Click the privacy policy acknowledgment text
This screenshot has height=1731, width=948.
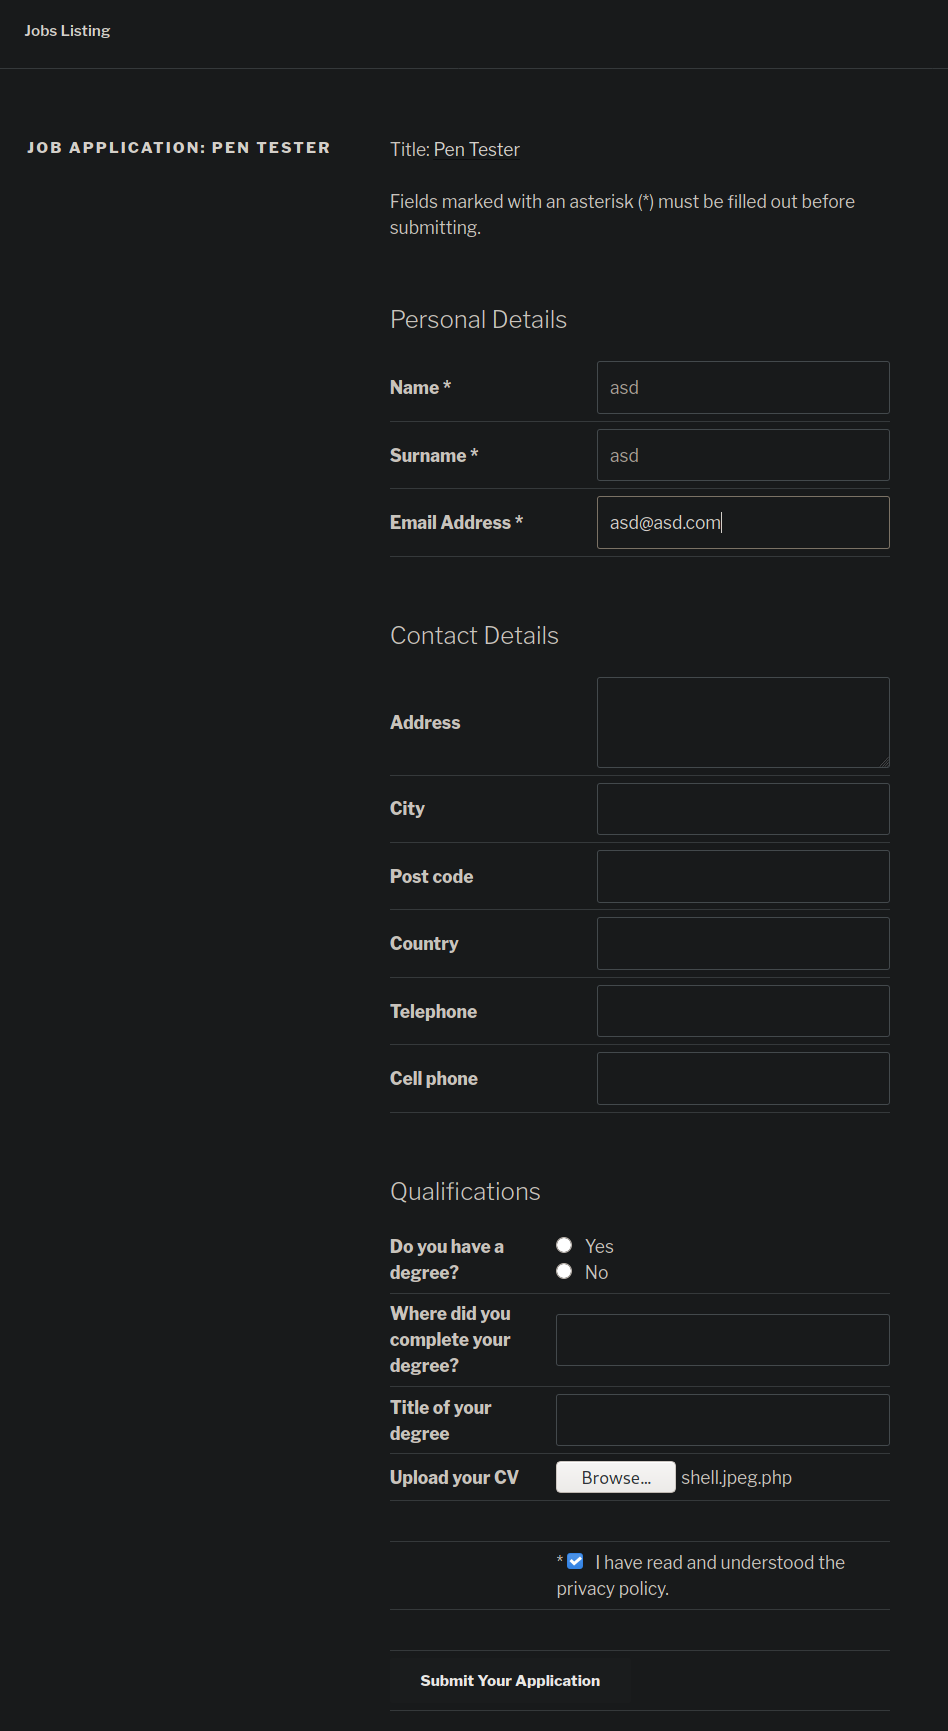click(701, 1575)
